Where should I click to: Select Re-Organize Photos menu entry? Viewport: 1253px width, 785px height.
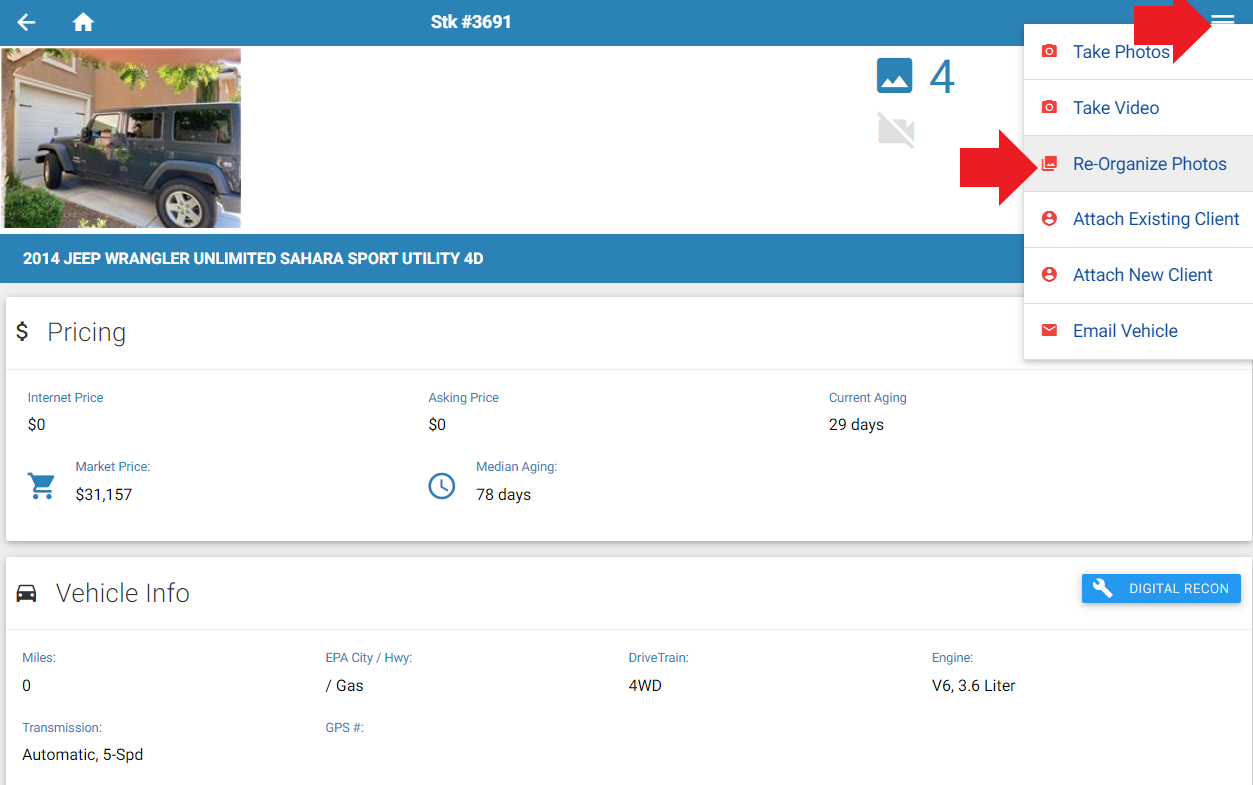(1138, 164)
